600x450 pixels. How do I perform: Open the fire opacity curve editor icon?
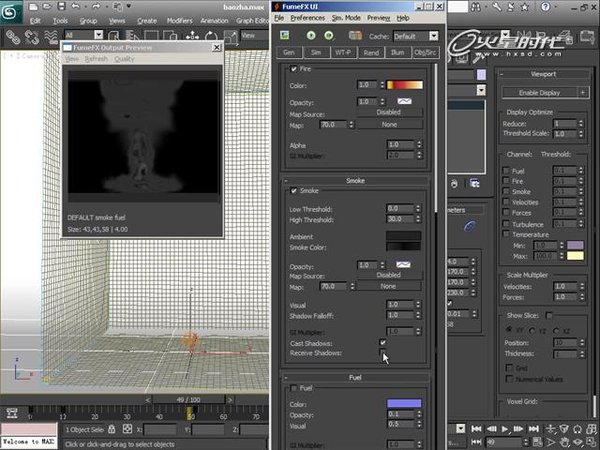tap(407, 102)
